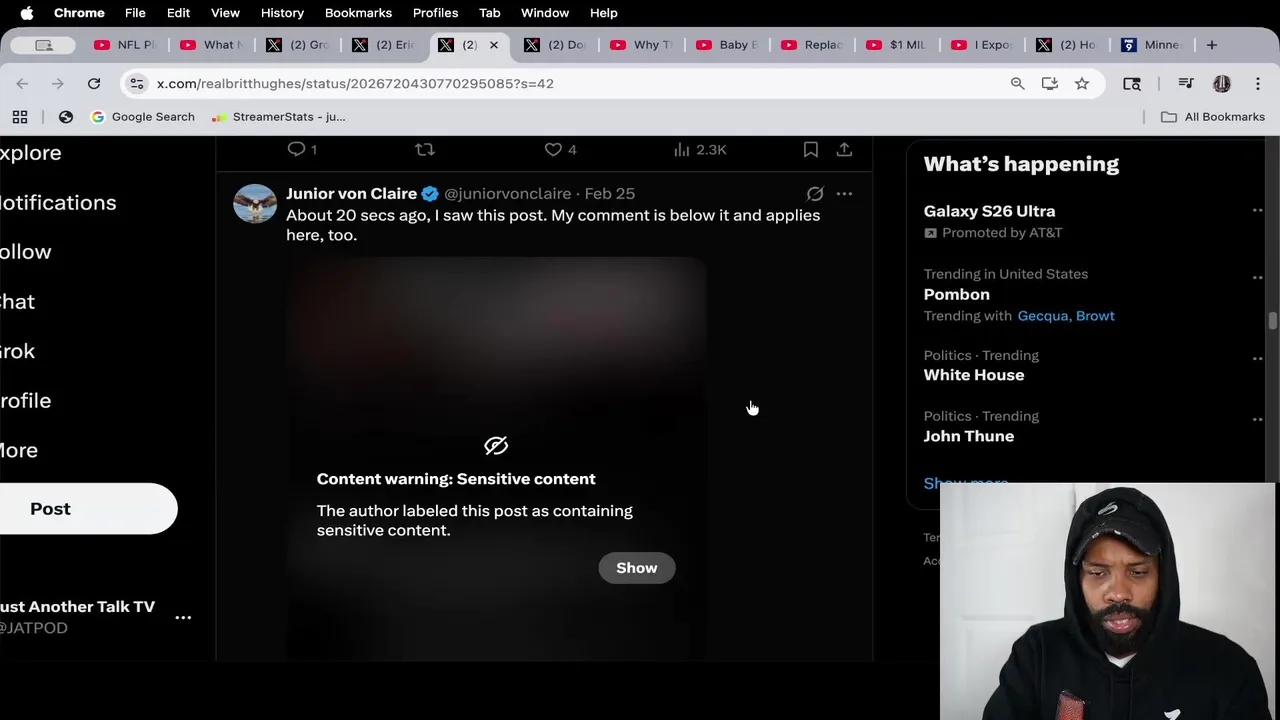The width and height of the screenshot is (1280, 720).
Task: Click the verified badge beside Junior von Claire
Action: (x=430, y=194)
